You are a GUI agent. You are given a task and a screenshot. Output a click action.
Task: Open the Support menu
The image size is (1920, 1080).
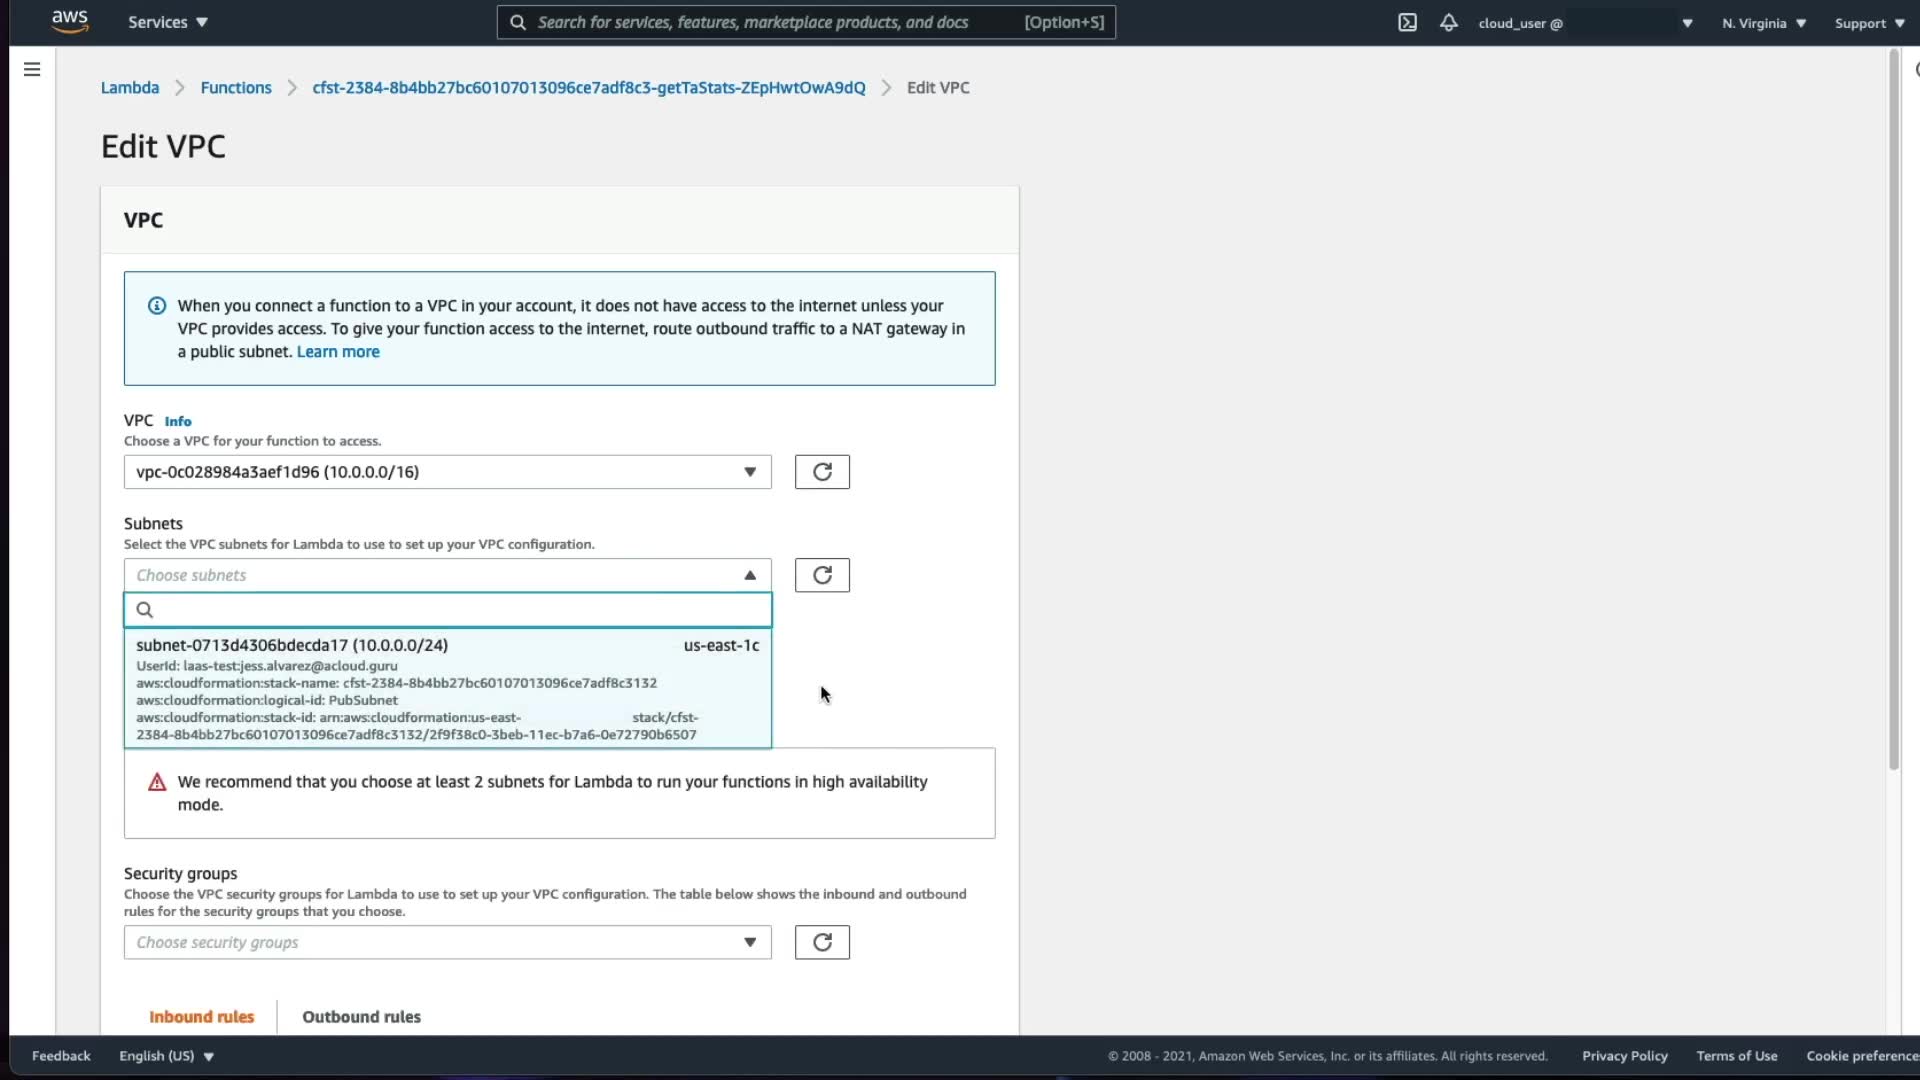click(1868, 23)
